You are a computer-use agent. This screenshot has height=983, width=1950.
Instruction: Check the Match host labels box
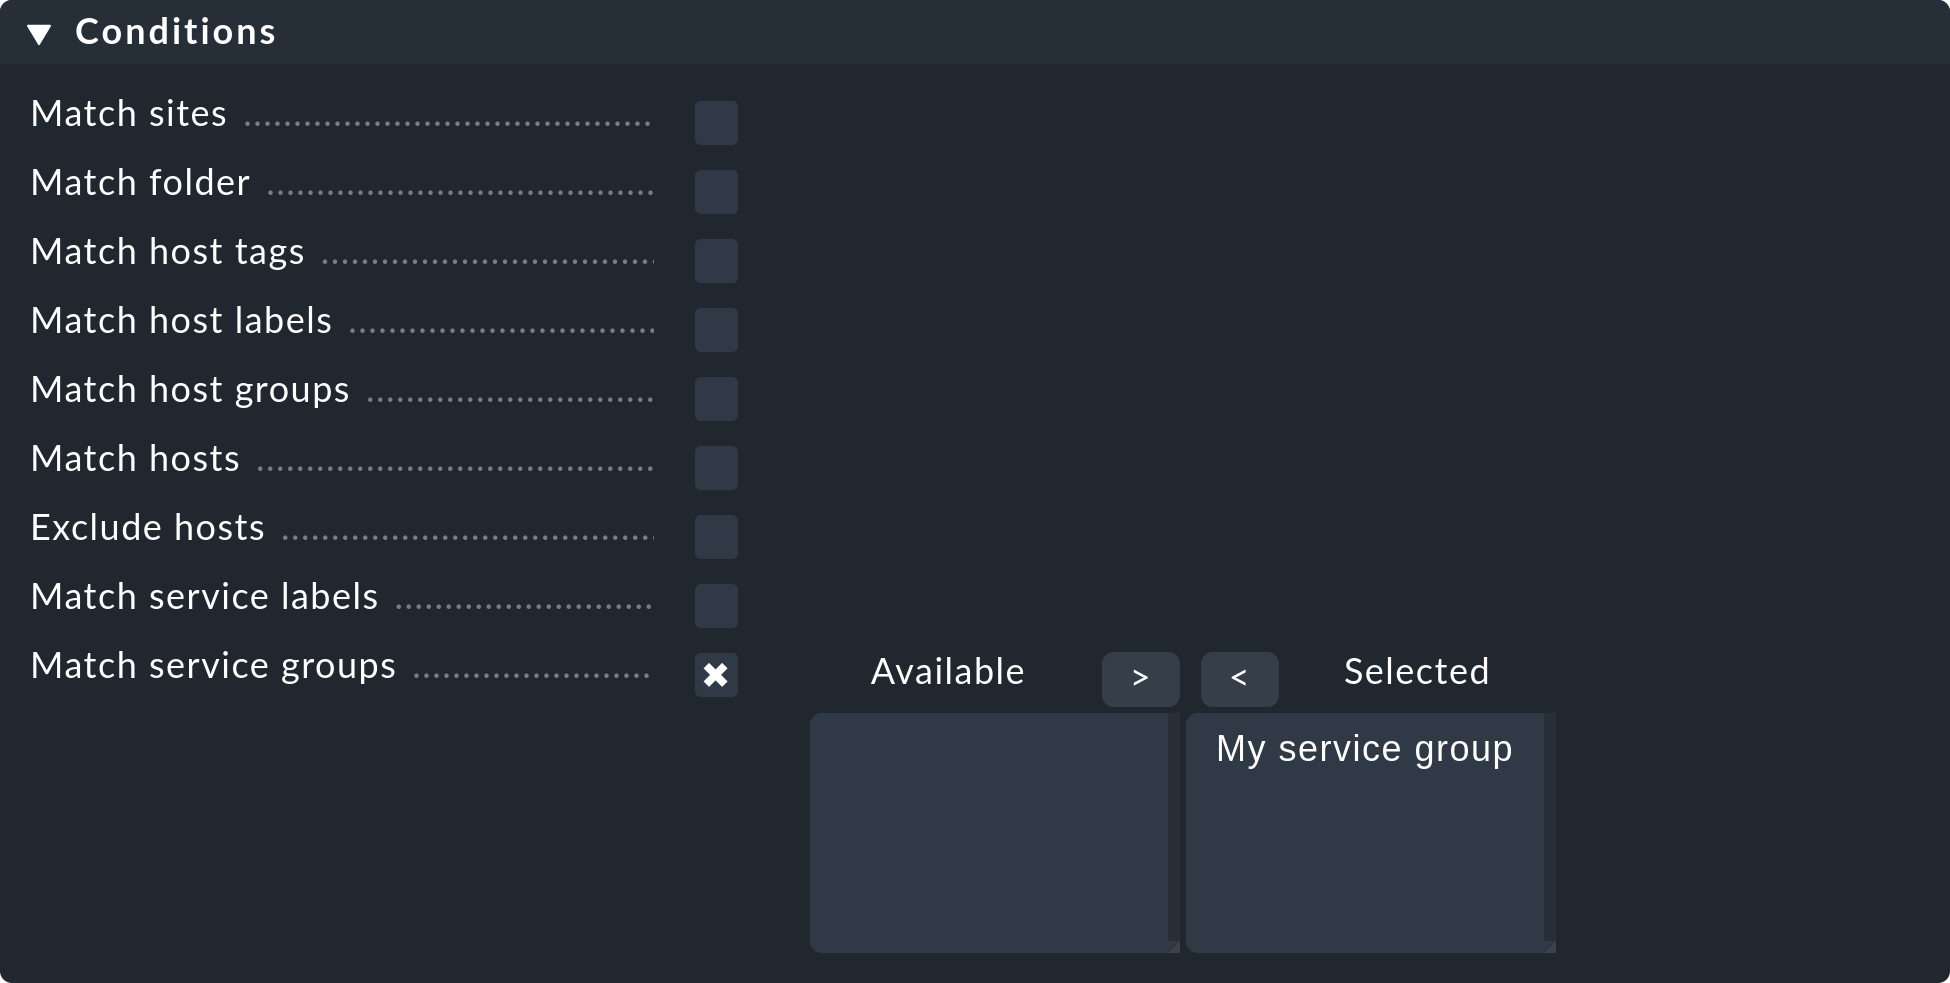pyautogui.click(x=716, y=329)
